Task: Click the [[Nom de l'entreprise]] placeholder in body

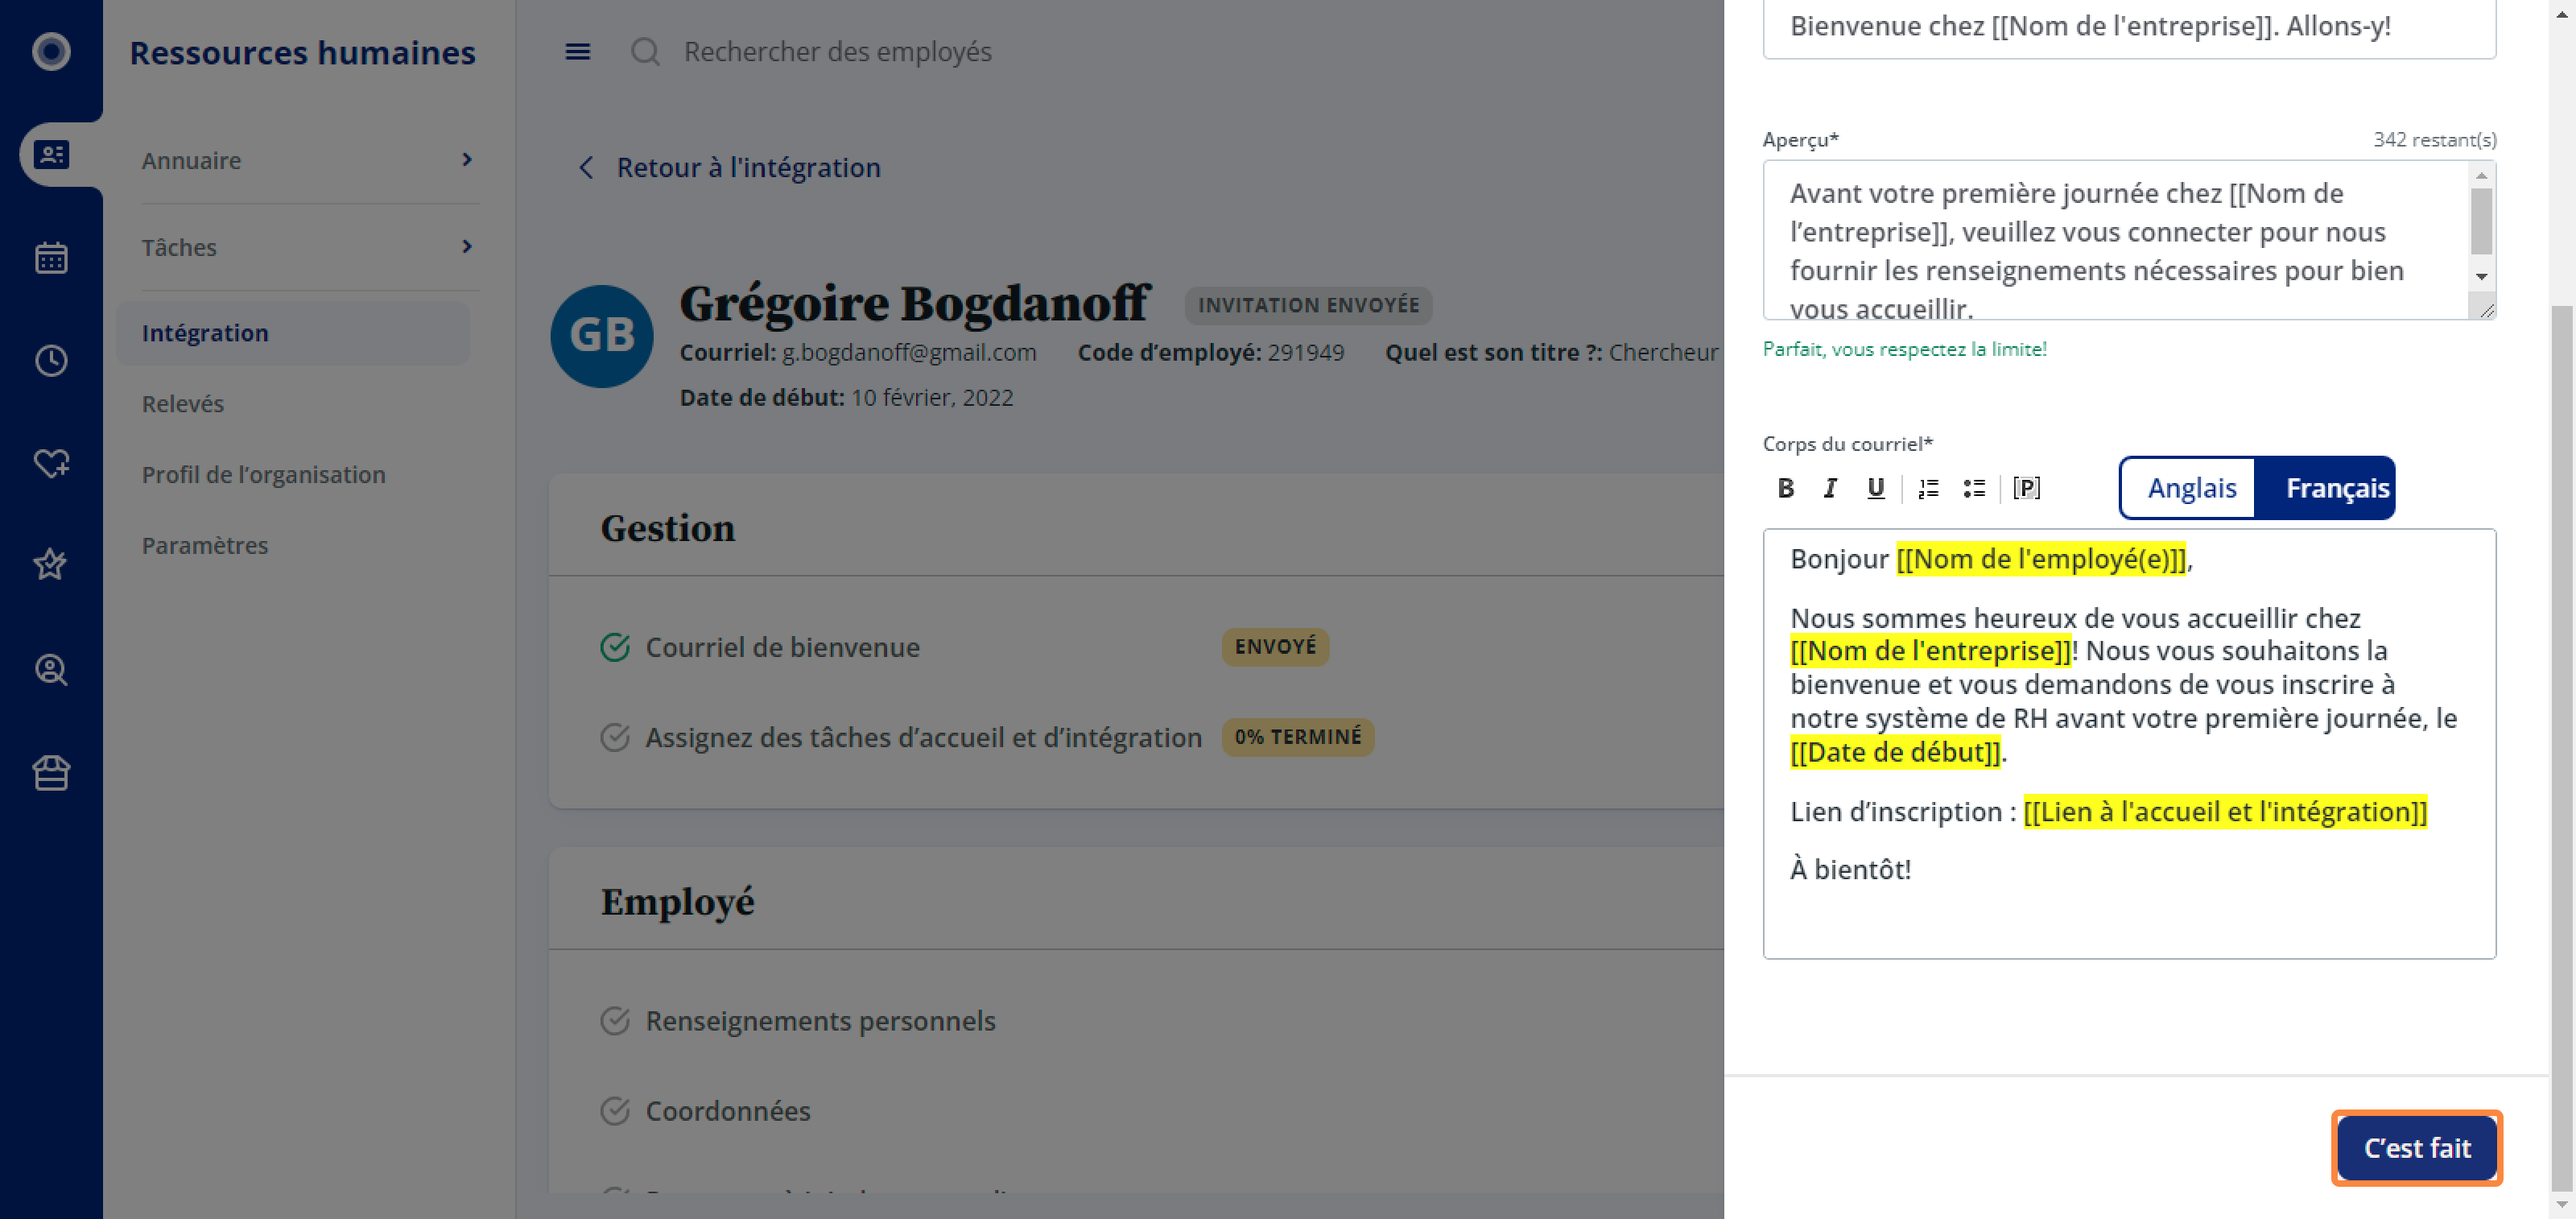Action: (x=1930, y=651)
